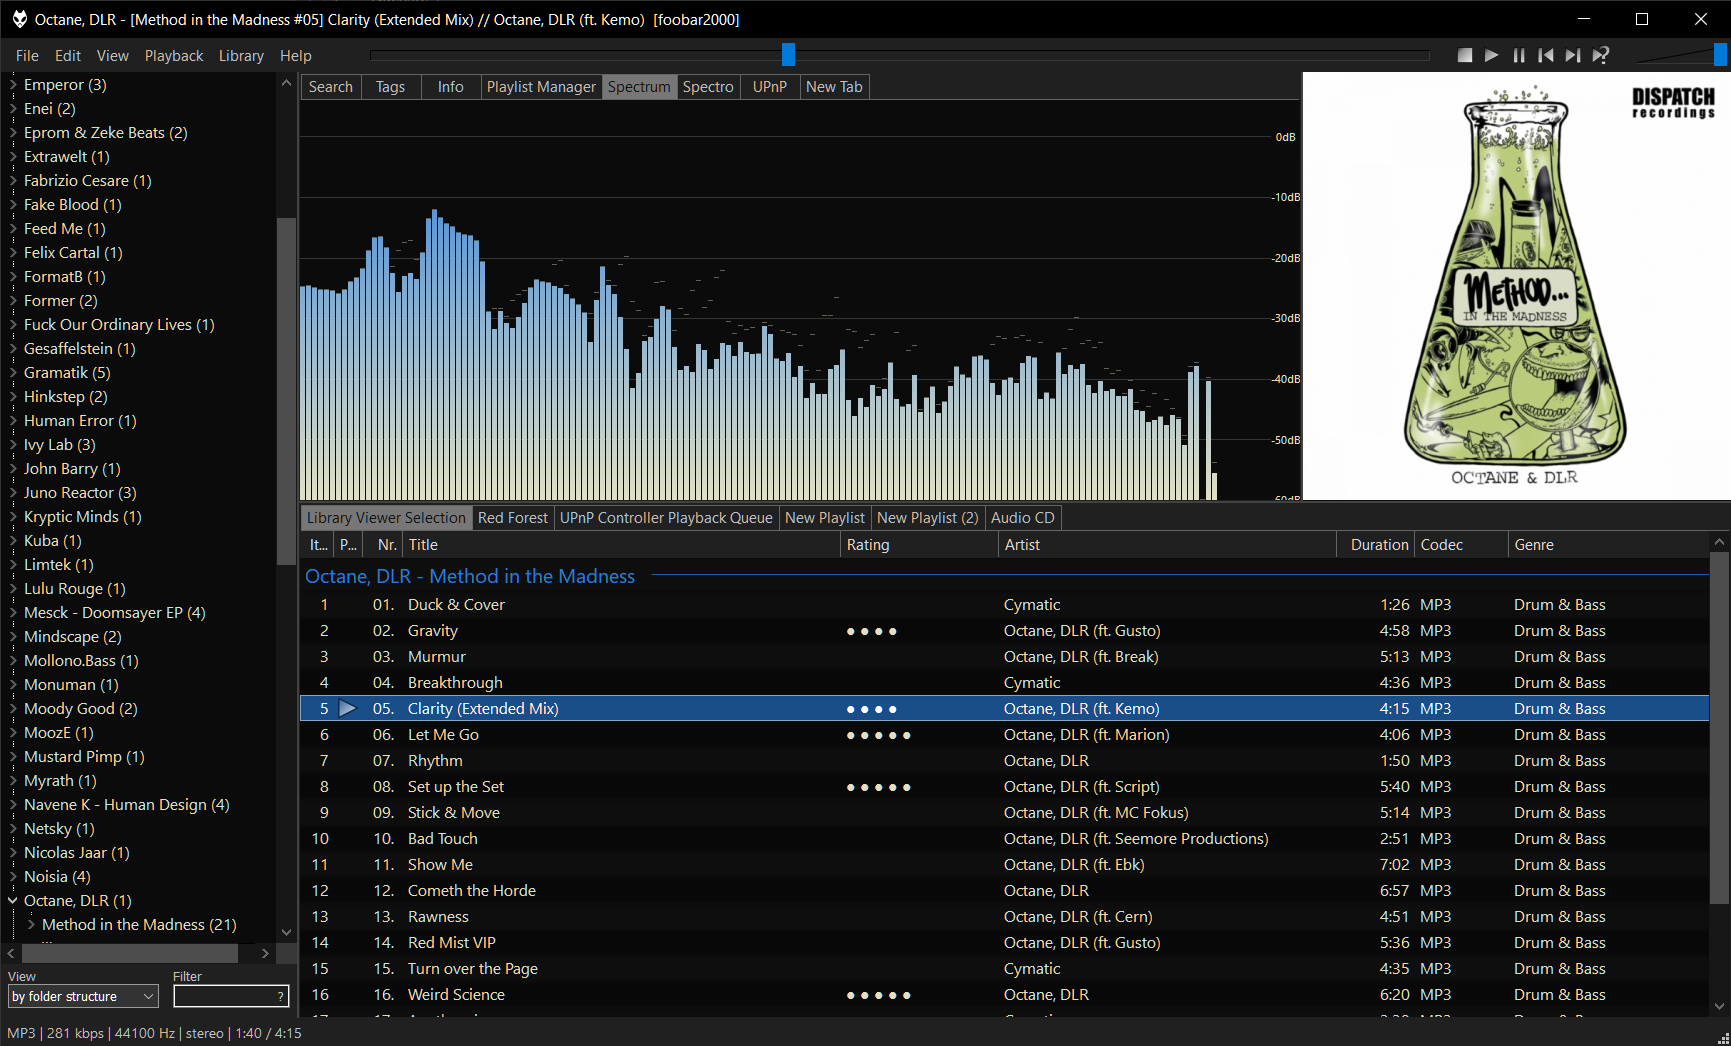Click the Filter text input field

coord(231,996)
